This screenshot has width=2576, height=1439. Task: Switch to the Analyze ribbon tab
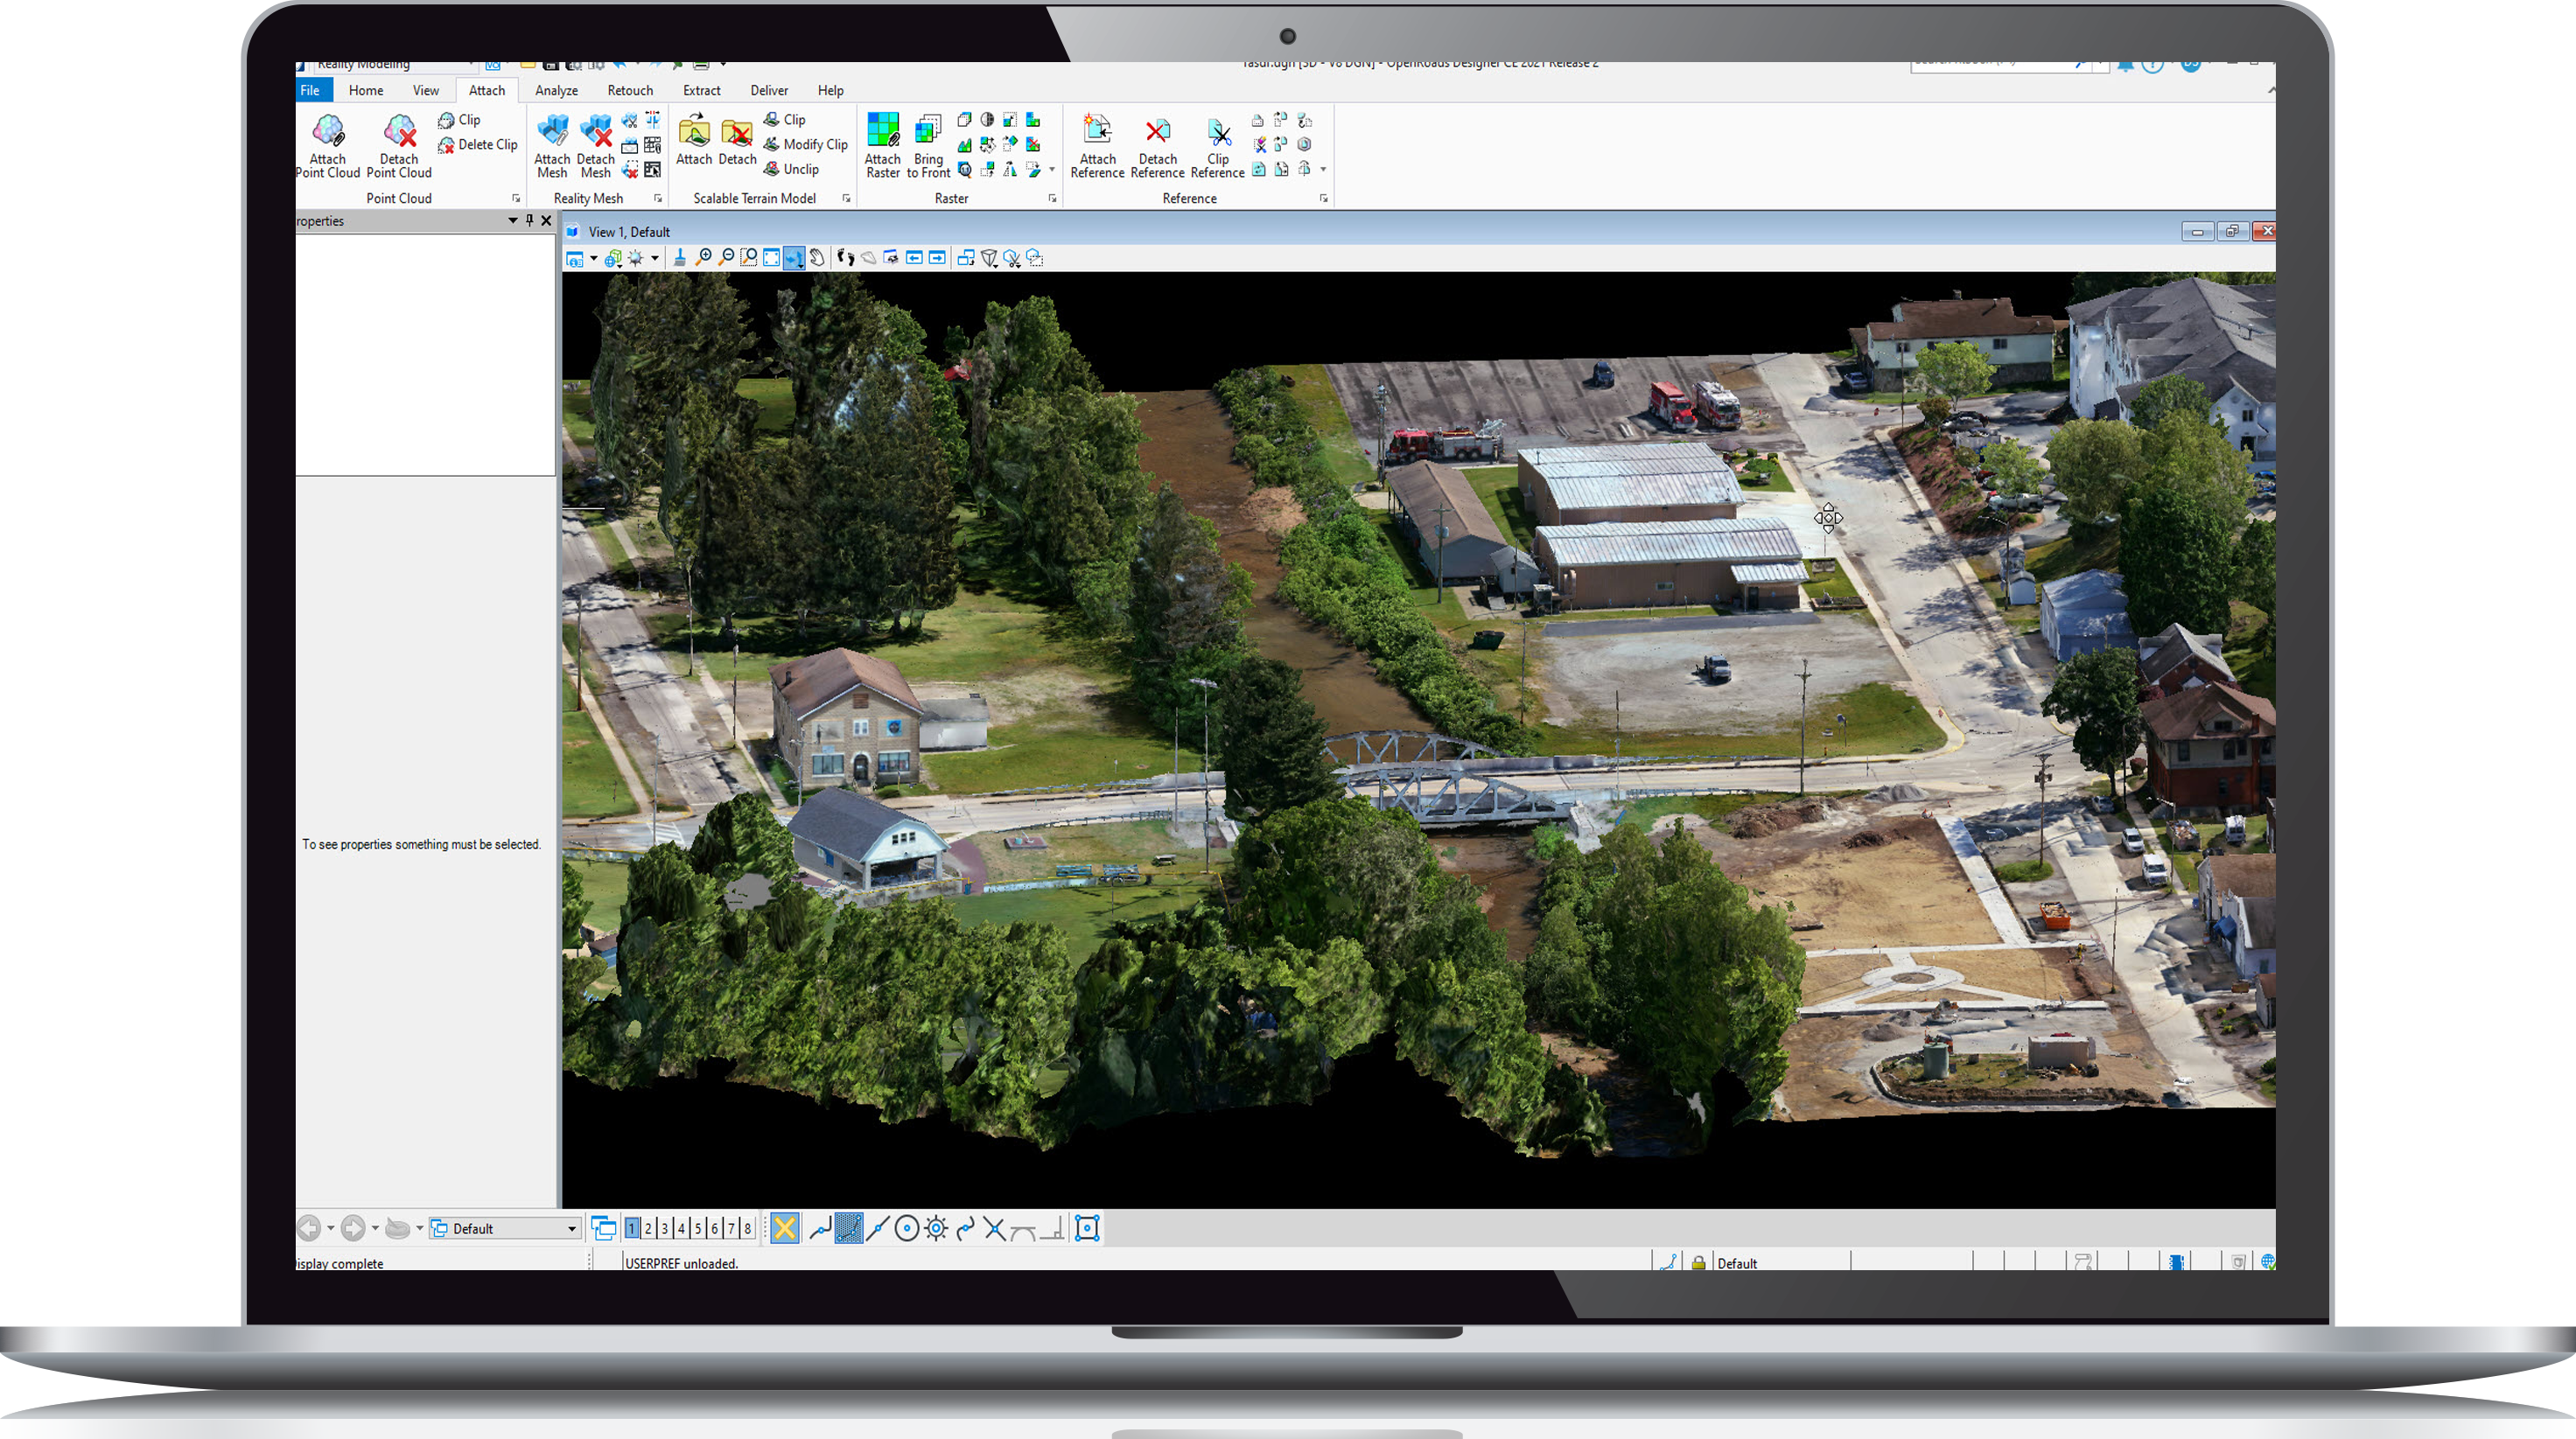pyautogui.click(x=556, y=90)
